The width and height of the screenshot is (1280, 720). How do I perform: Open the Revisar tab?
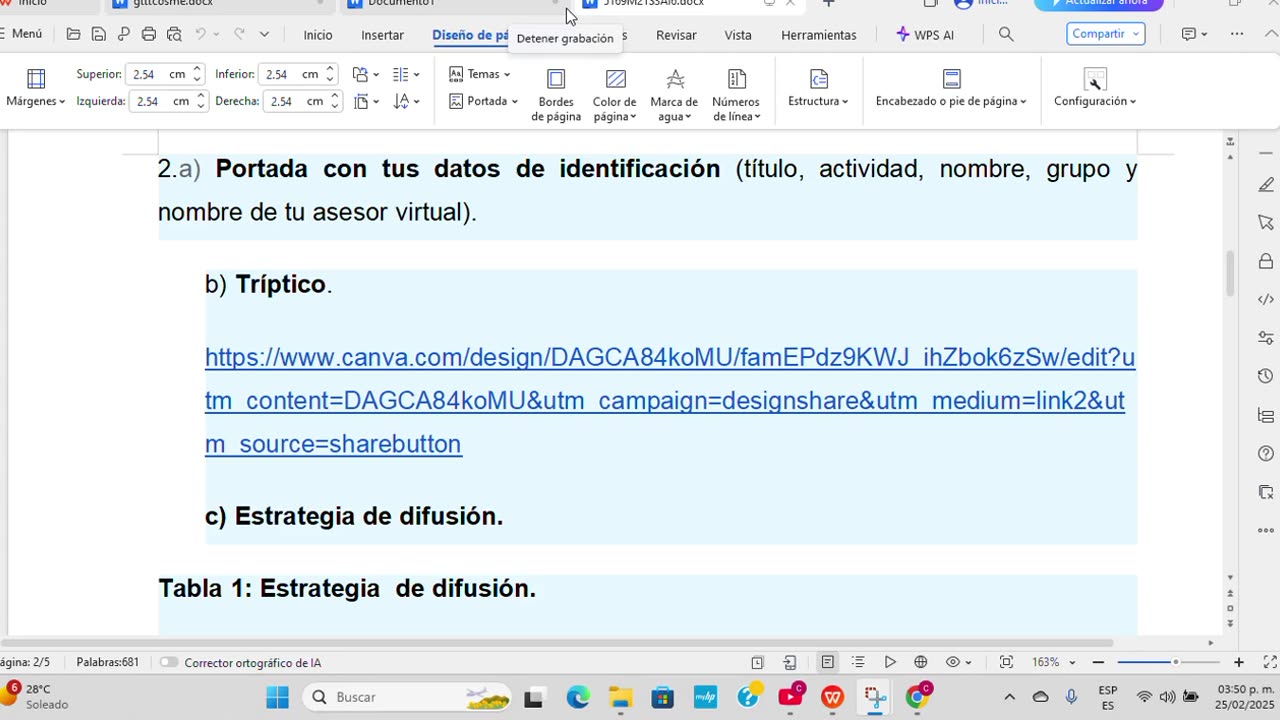[676, 35]
